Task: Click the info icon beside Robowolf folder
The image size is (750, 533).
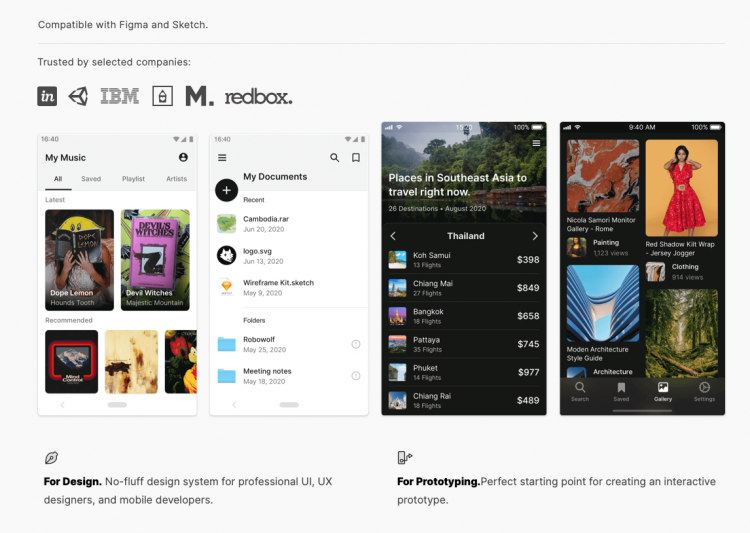Action: tap(356, 345)
